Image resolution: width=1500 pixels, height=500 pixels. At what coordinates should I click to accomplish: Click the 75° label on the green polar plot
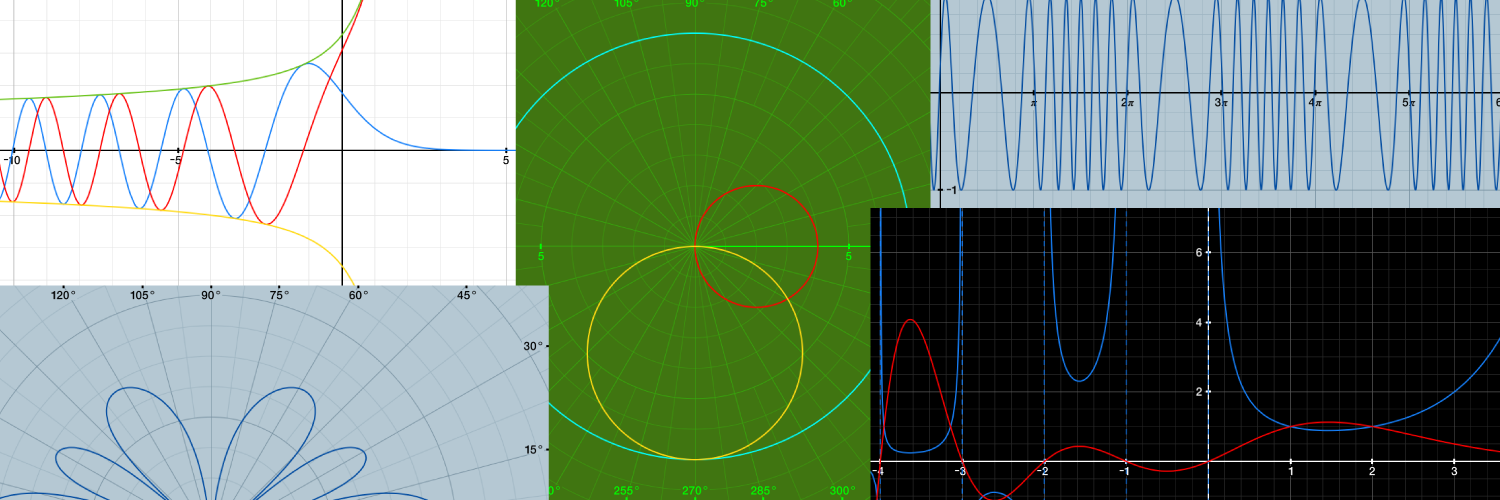[764, 4]
